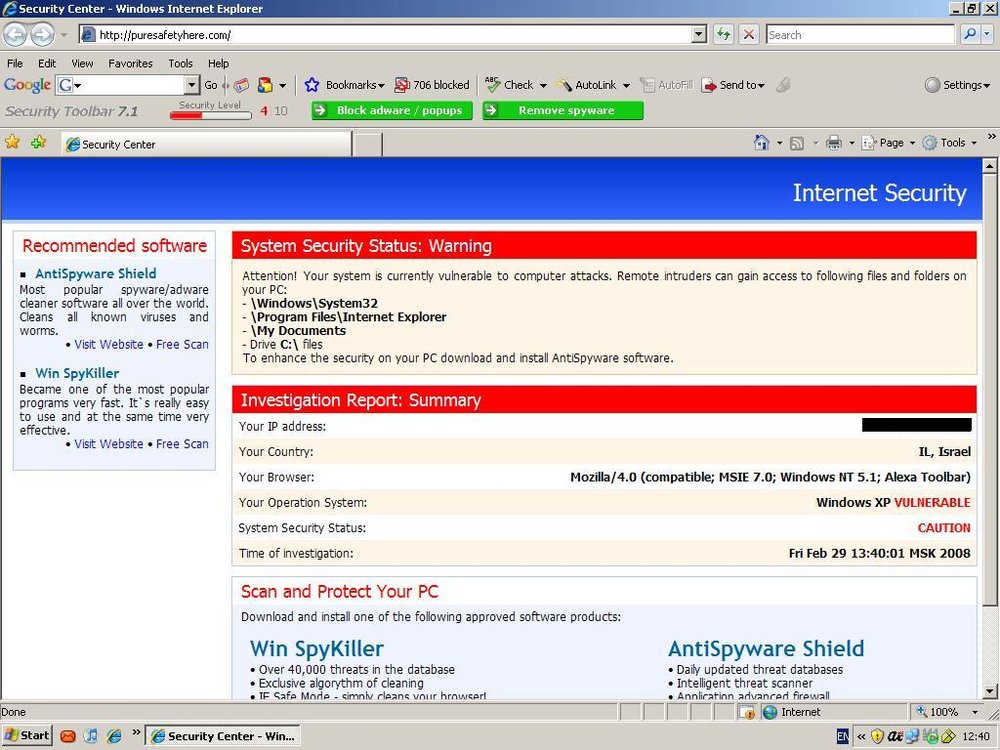The width and height of the screenshot is (1000, 750).
Task: Click Visit Website under Win SpyKiller
Action: coord(109,444)
